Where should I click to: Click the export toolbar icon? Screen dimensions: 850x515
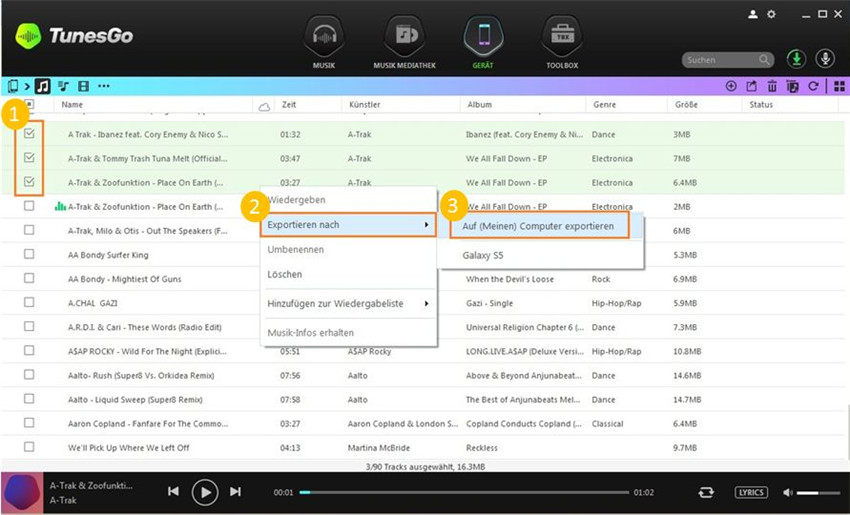751,86
